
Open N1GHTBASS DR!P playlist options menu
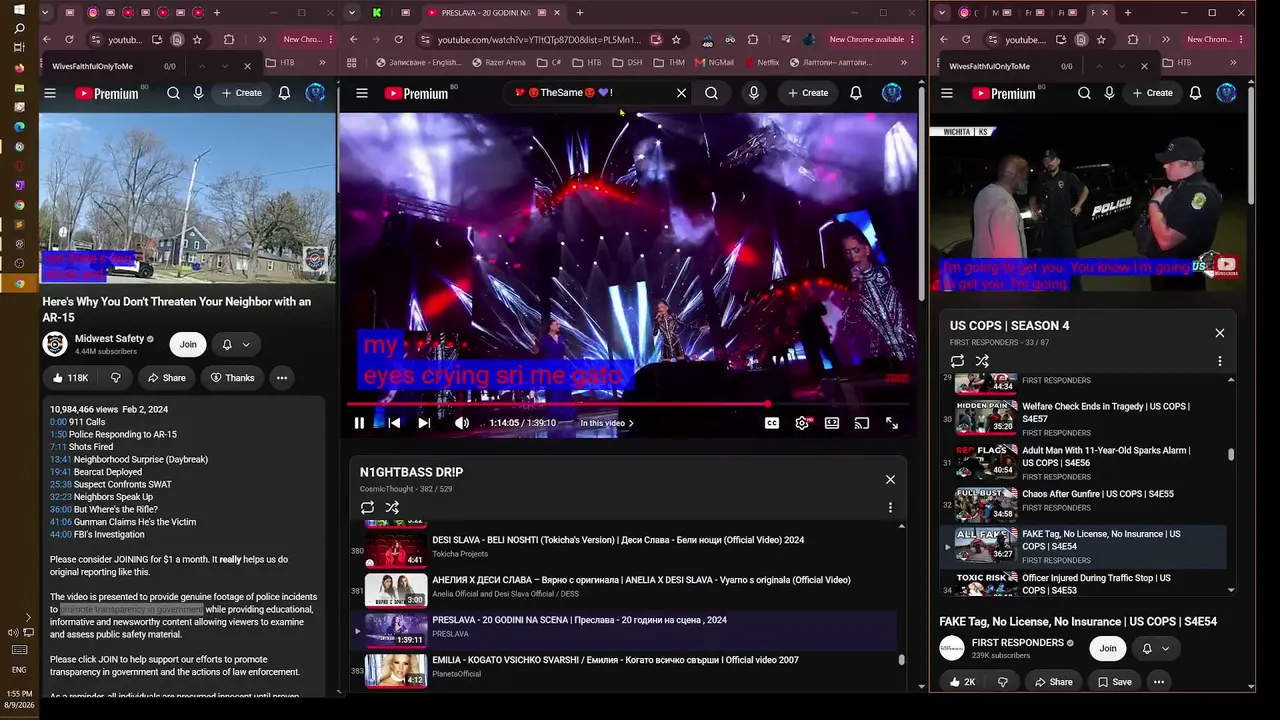coord(890,508)
